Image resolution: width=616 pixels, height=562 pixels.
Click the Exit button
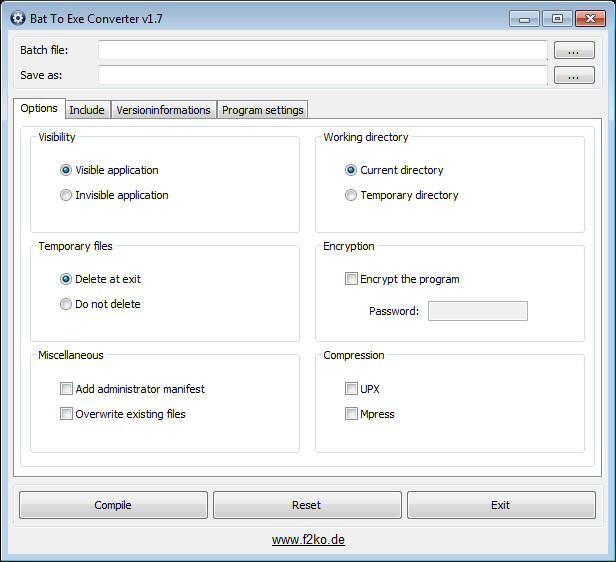501,505
